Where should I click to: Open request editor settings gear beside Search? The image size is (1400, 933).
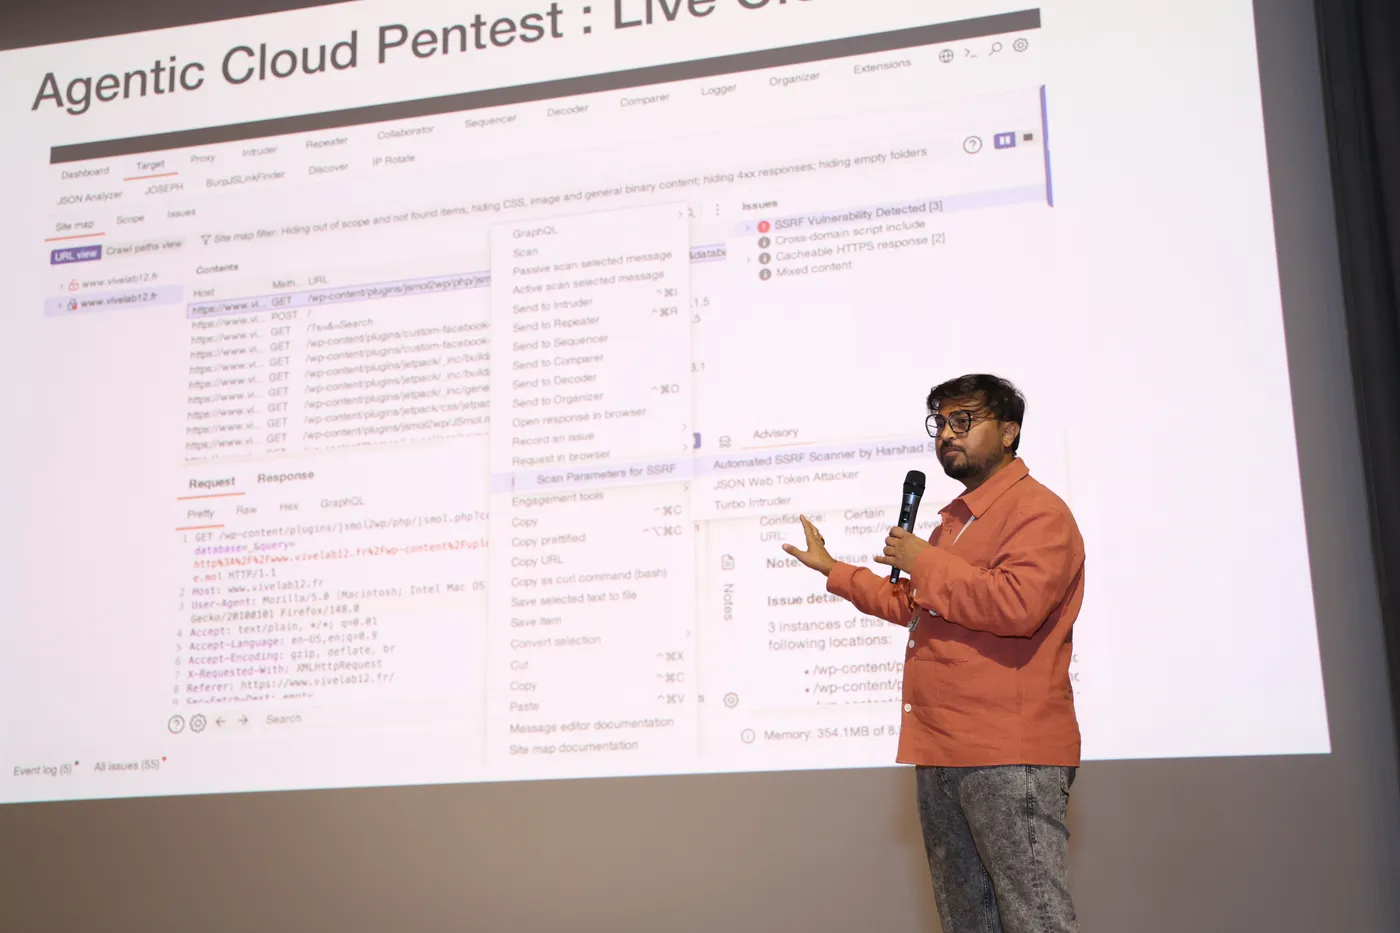click(x=198, y=723)
